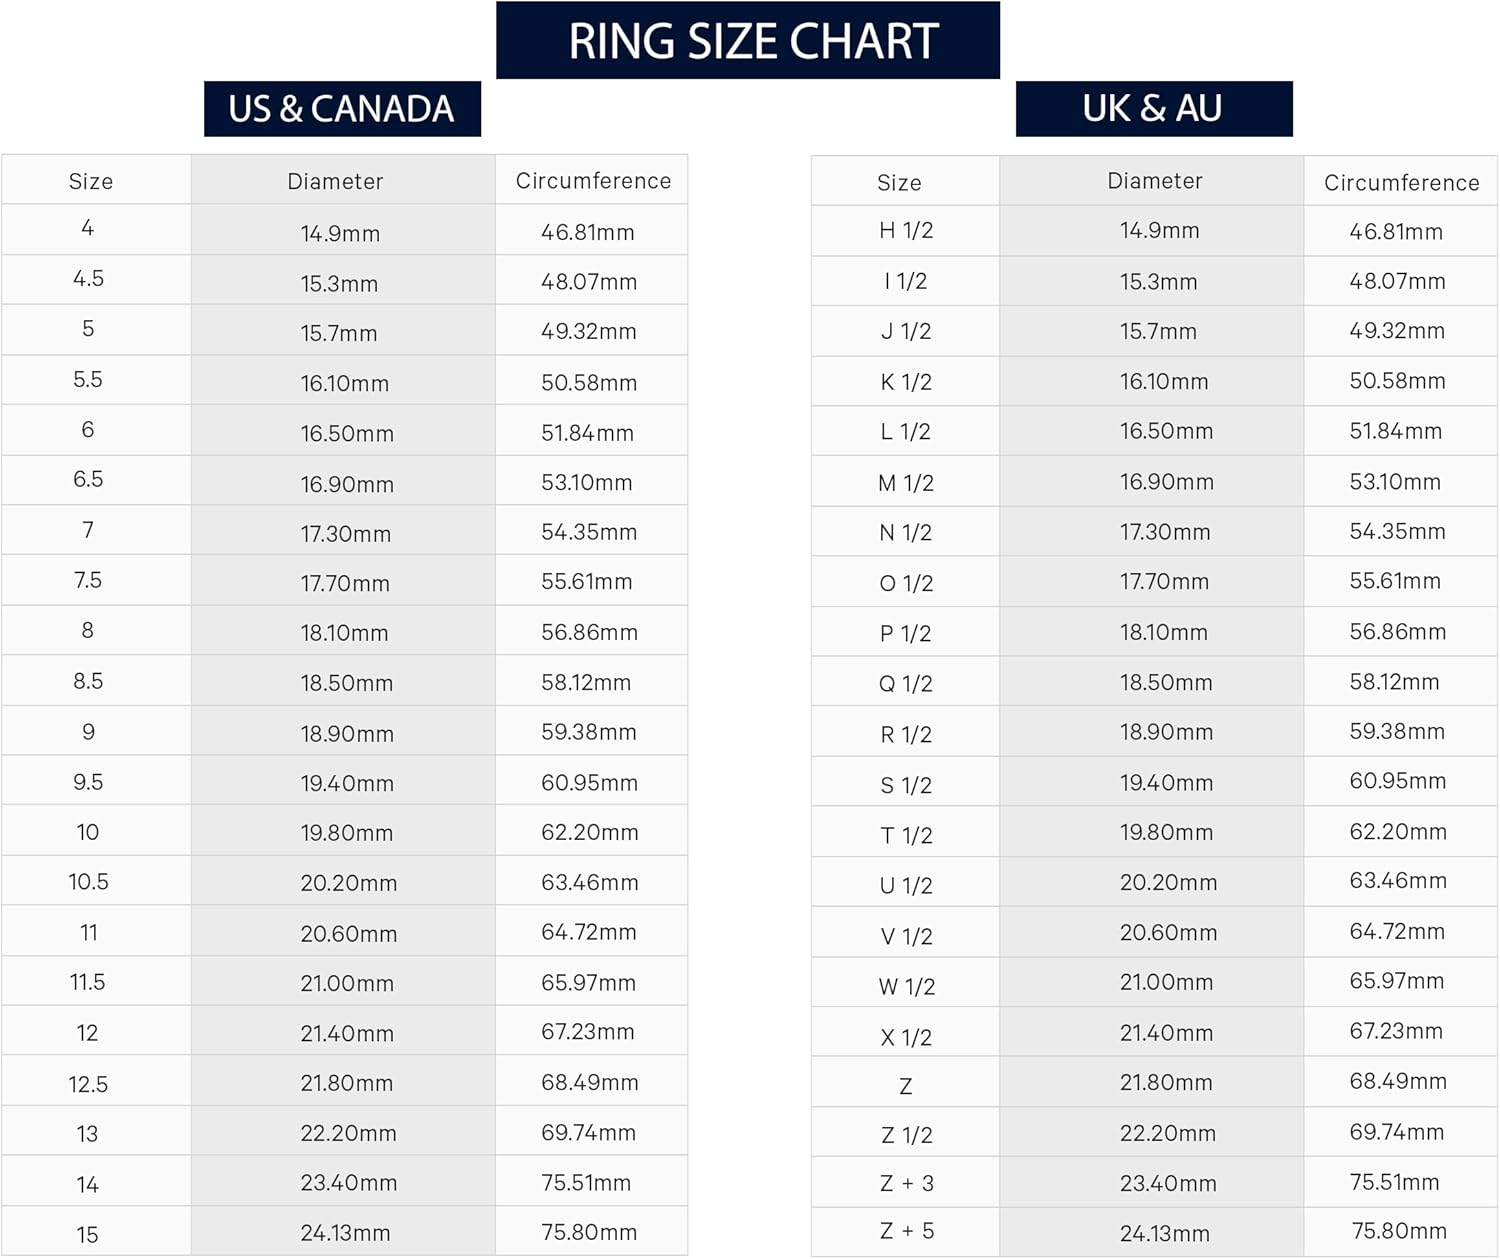Click the US table Diameter column header
The height and width of the screenshot is (1259, 1500).
pyautogui.click(x=335, y=181)
